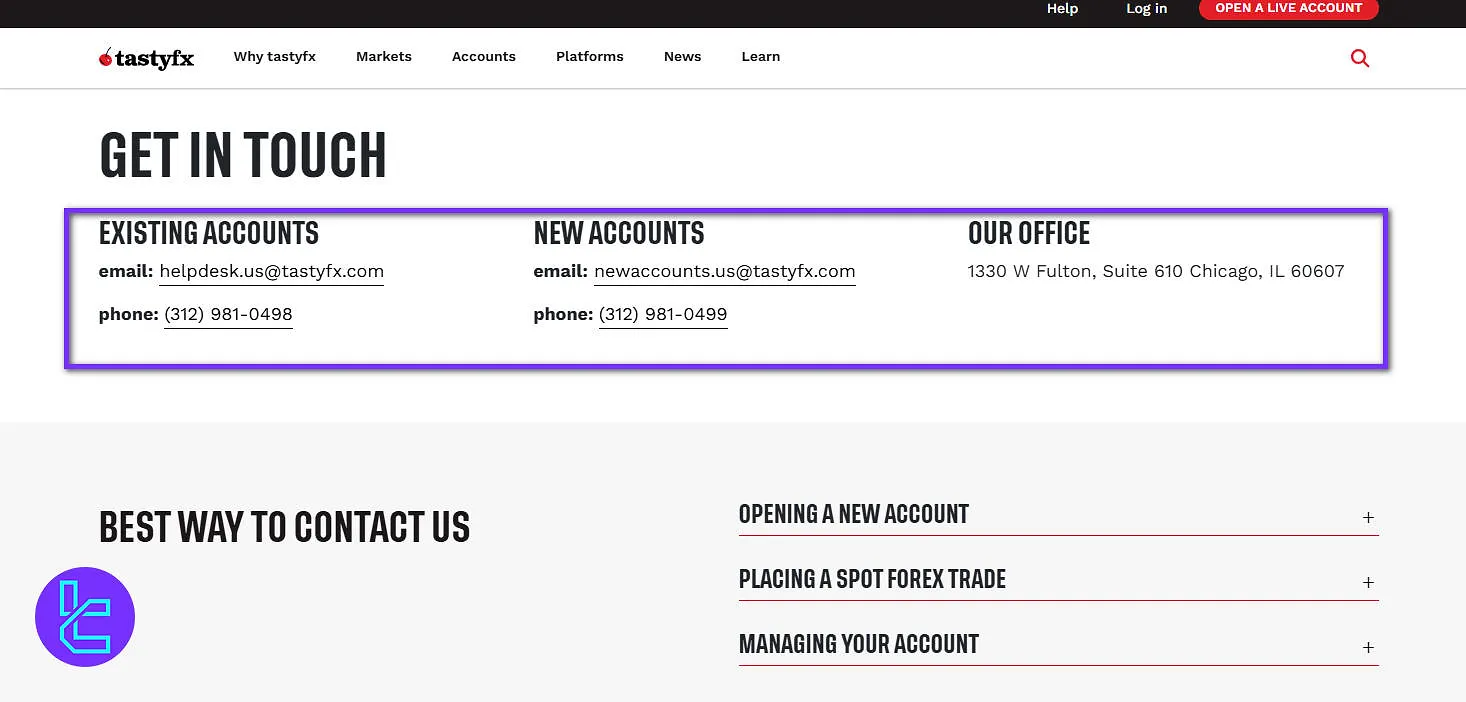Go to the News menu item
Image resolution: width=1466 pixels, height=702 pixels.
tap(682, 57)
